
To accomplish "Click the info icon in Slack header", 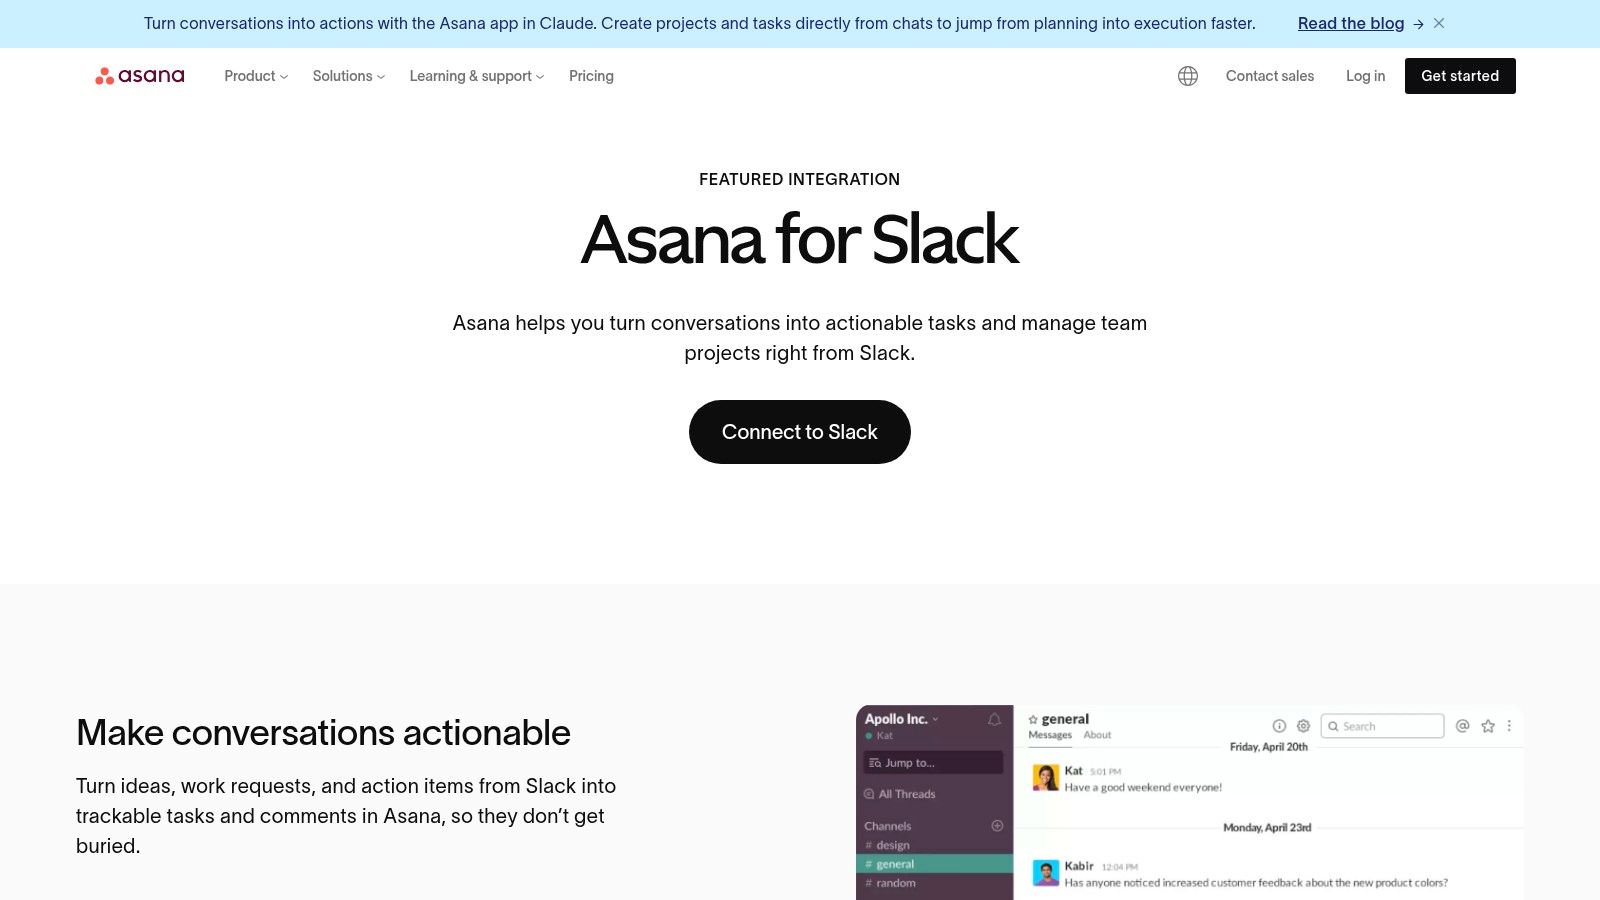I will coord(1279,726).
